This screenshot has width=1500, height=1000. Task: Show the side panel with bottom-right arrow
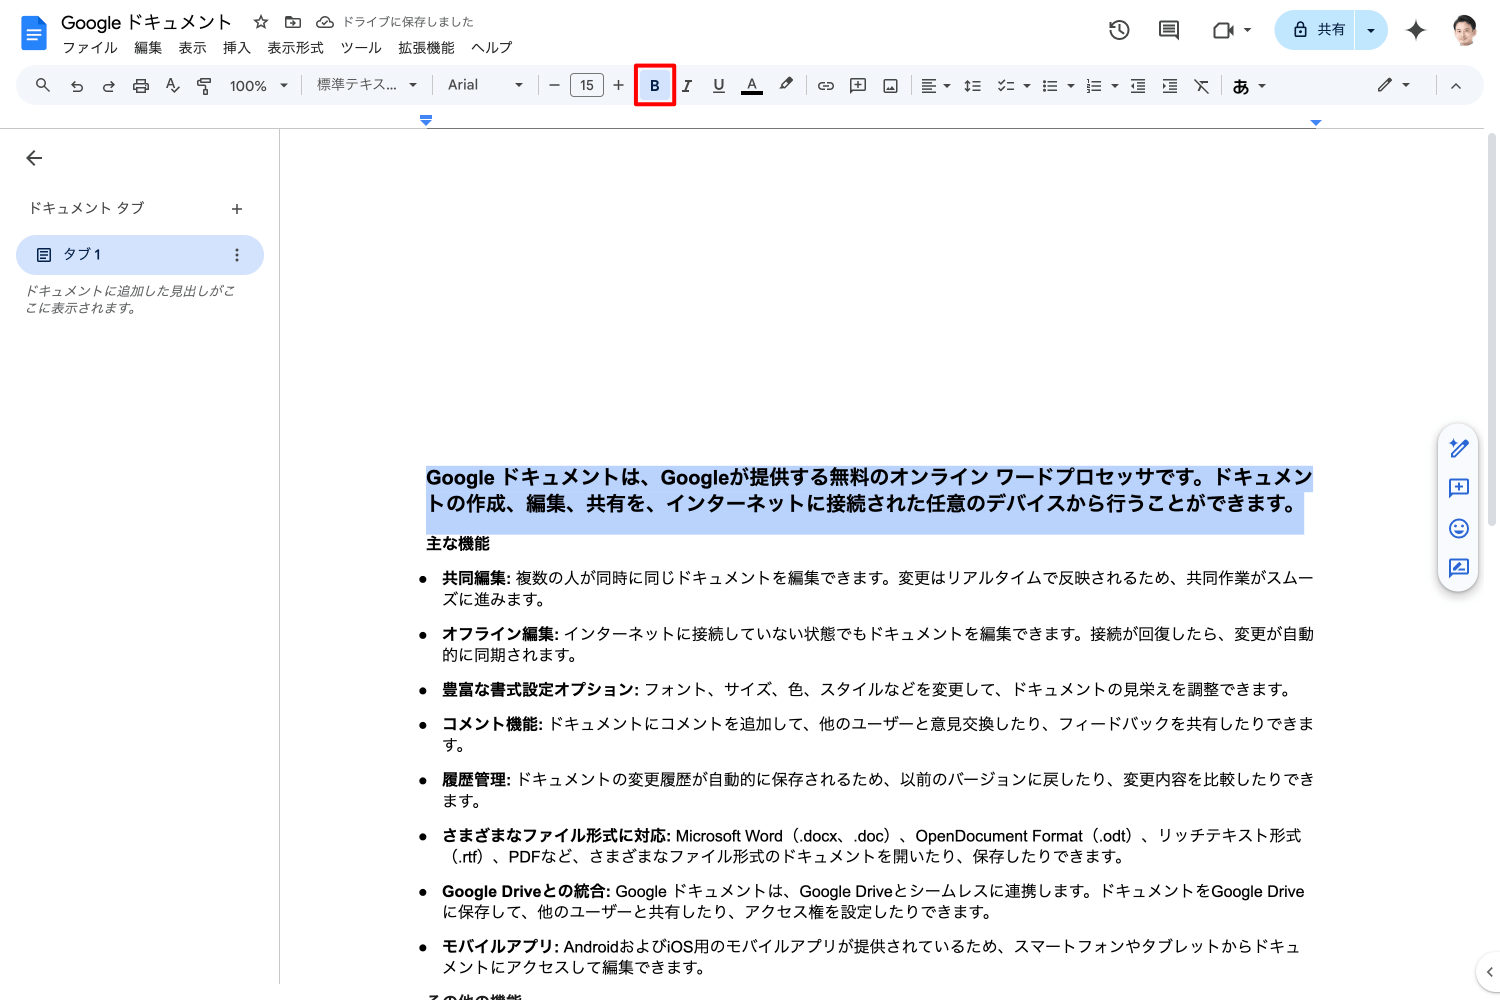coord(1489,971)
